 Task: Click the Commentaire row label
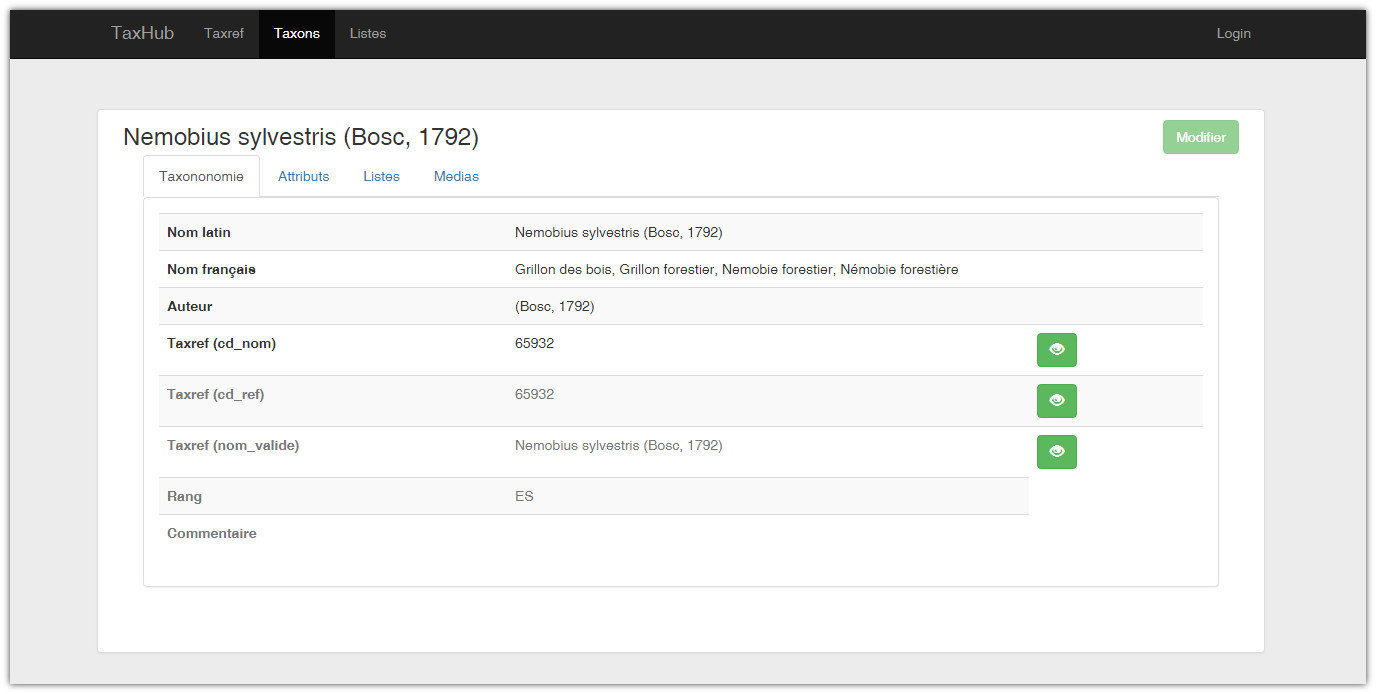point(212,533)
